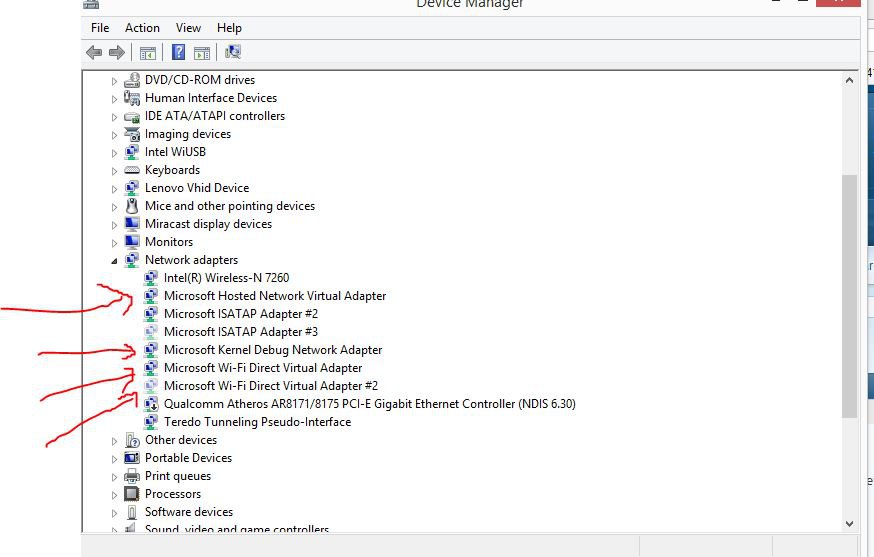874x557 pixels.
Task: Click the Forward arrow toolbar icon
Action: 117,53
